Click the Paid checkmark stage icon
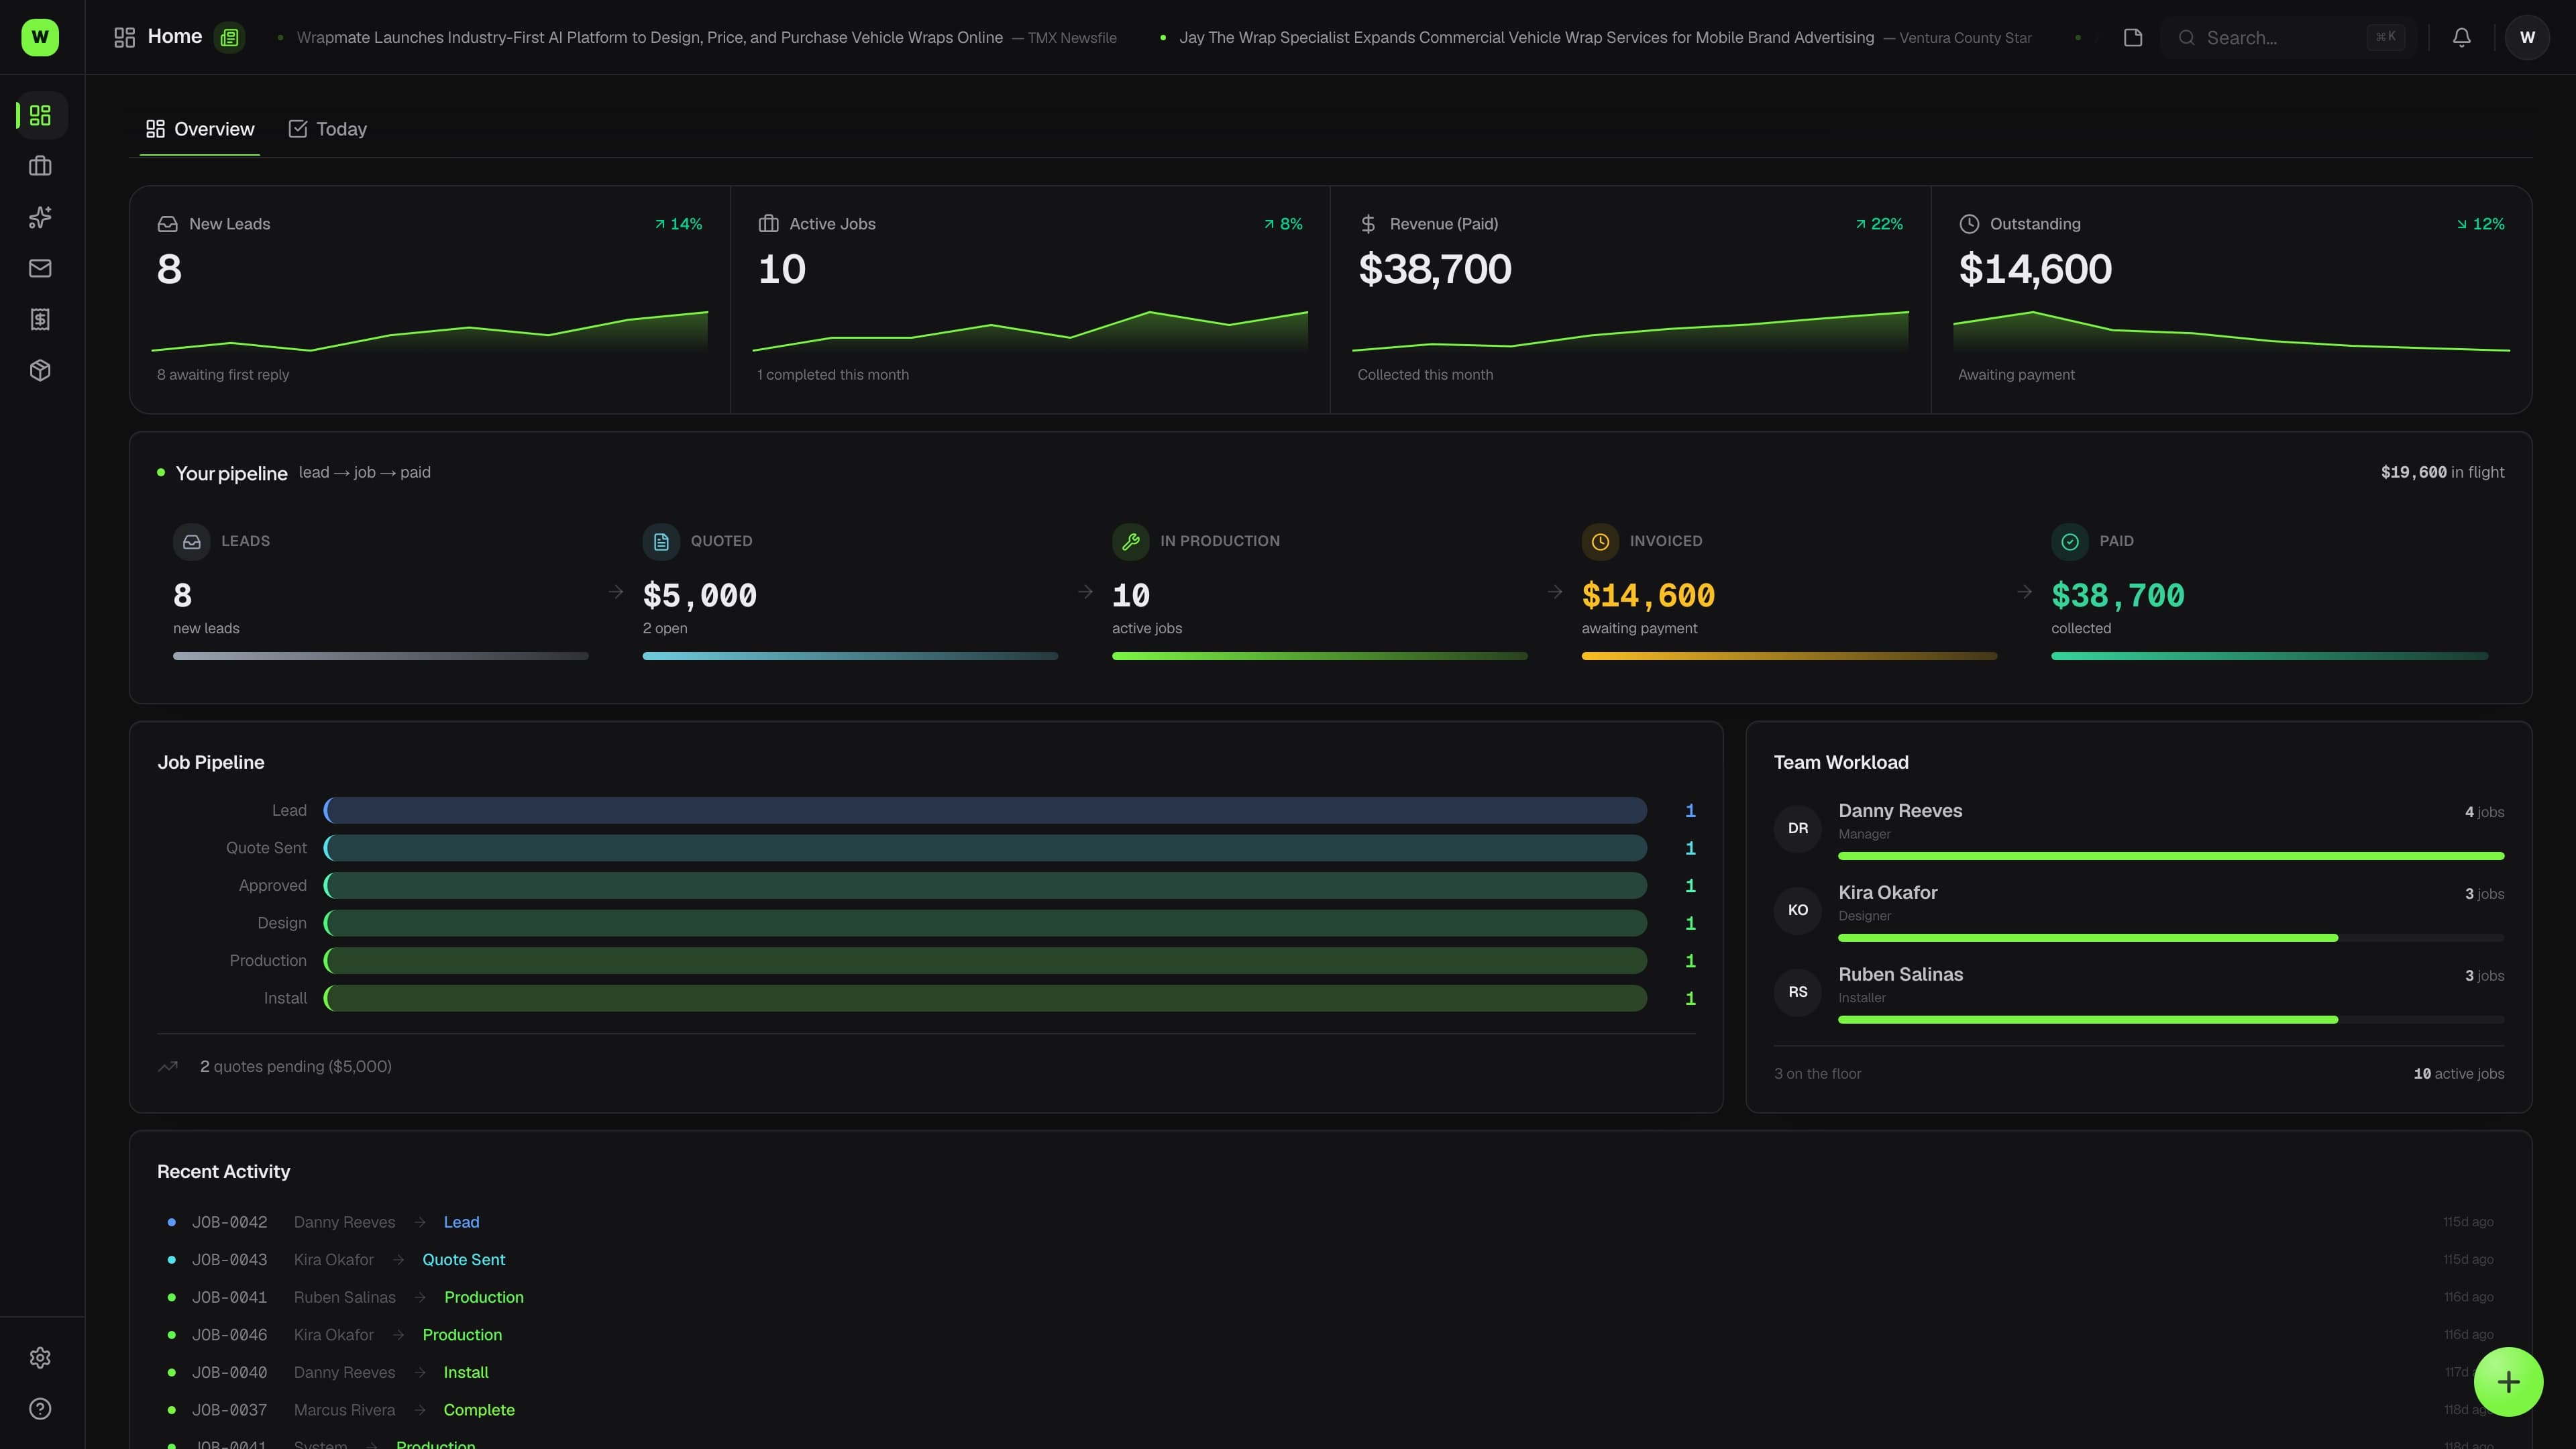The image size is (2576, 1449). point(2070,541)
